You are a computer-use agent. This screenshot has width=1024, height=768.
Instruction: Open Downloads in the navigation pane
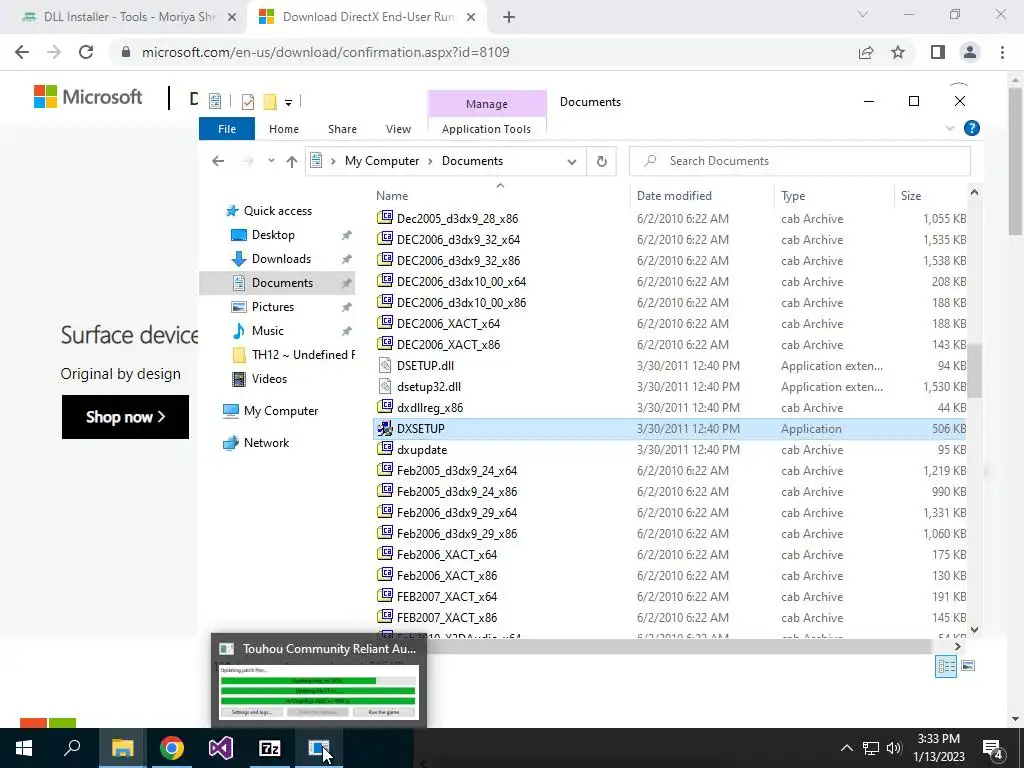point(281,259)
